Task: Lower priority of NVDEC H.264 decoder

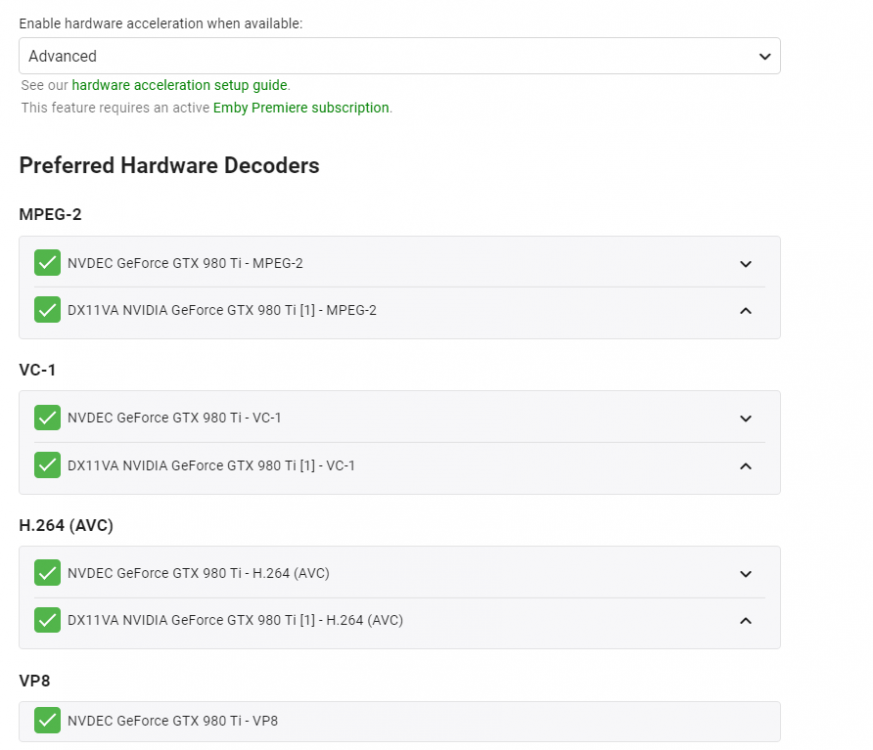Action: [x=745, y=574]
